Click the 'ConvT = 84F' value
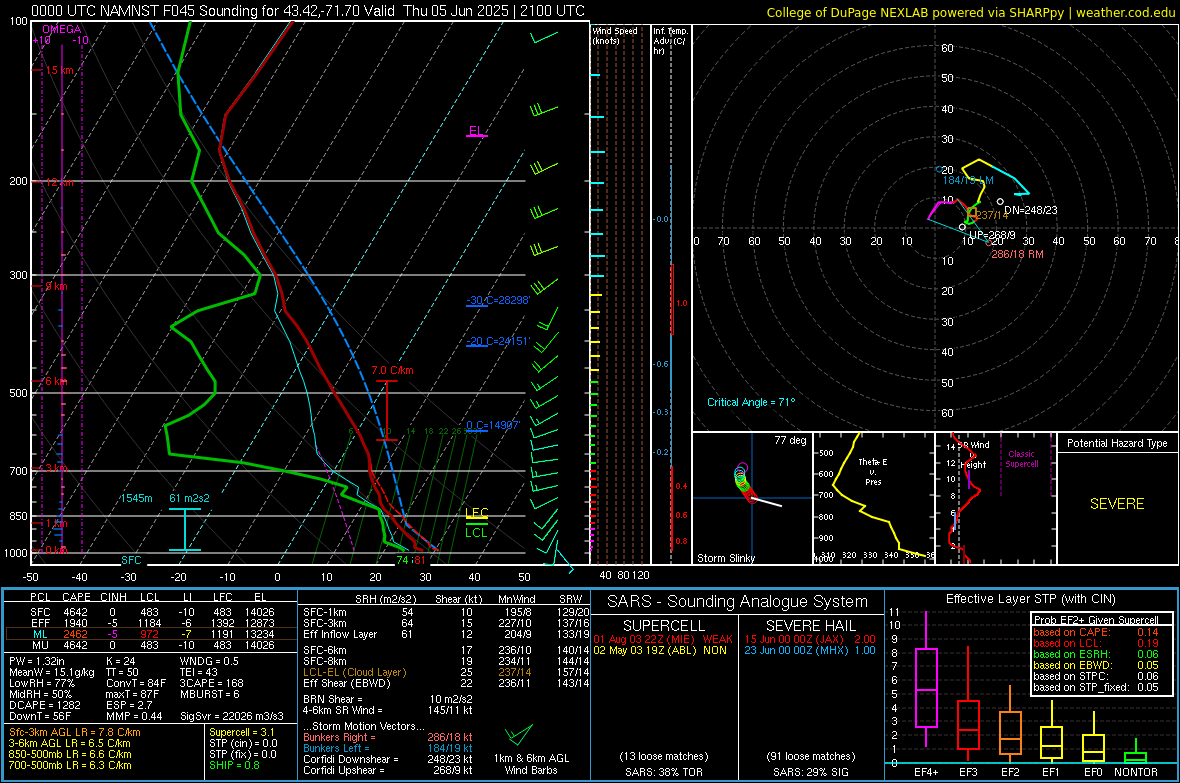The height and width of the screenshot is (783, 1180). (x=136, y=683)
